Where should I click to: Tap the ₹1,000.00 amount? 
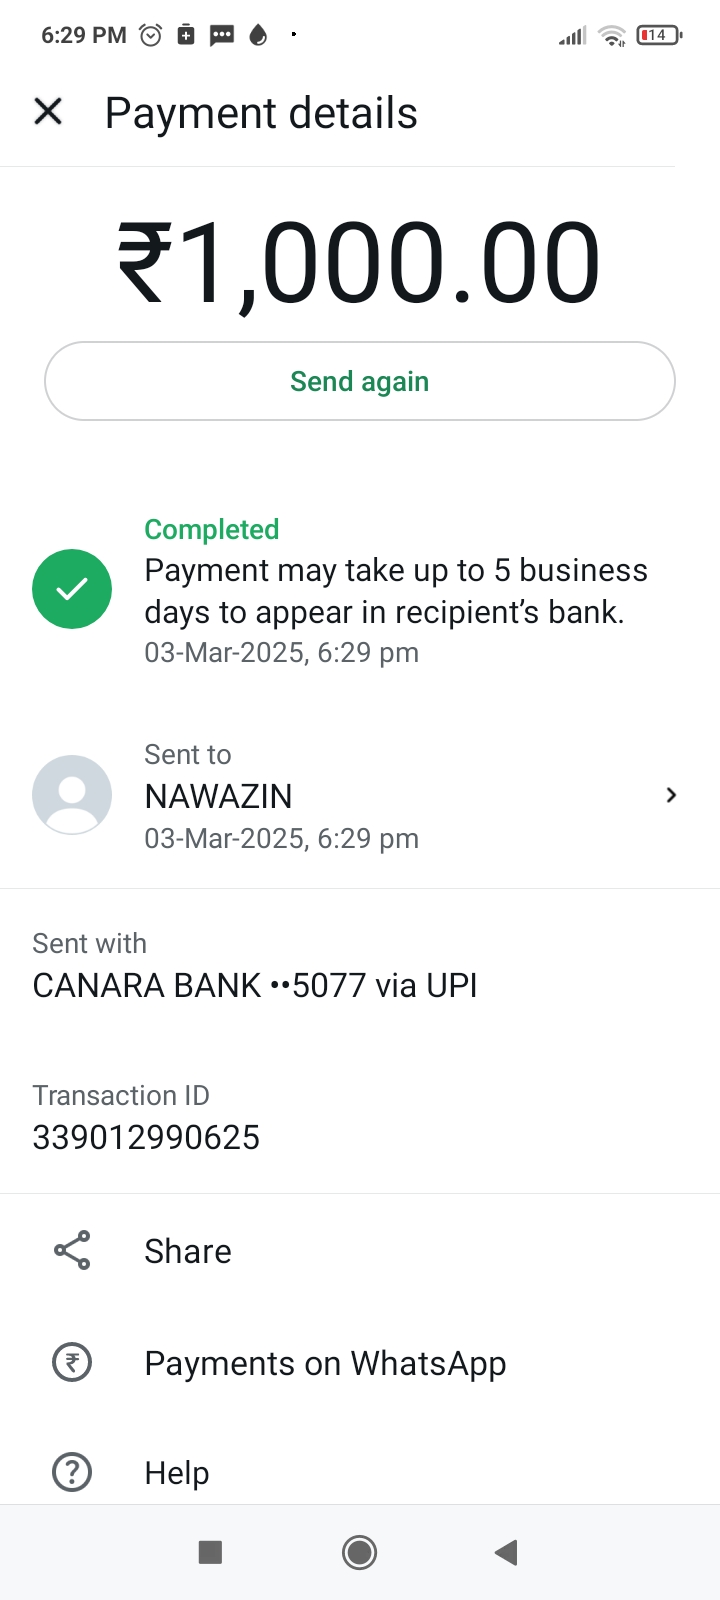pos(359,263)
